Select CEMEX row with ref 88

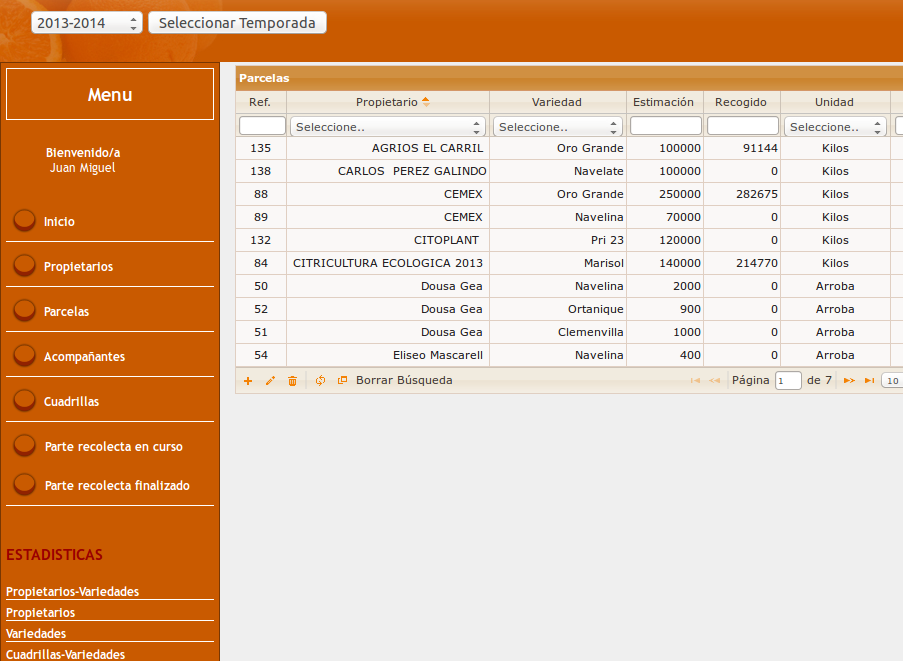(x=569, y=194)
